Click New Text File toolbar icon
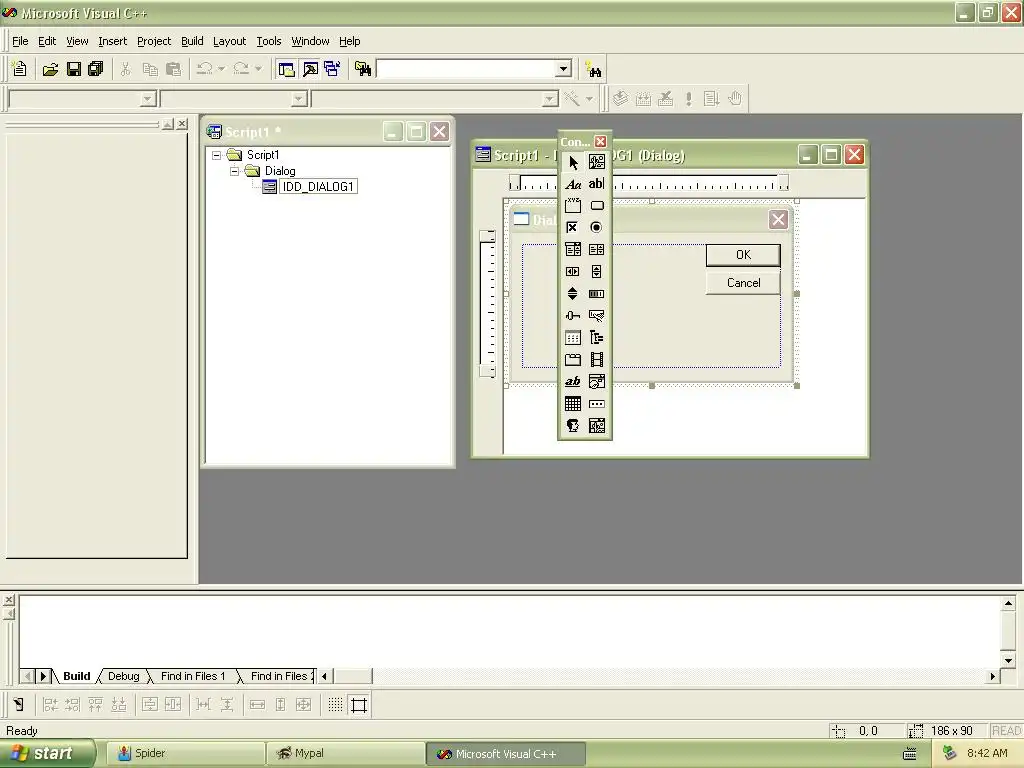The width and height of the screenshot is (1024, 768). point(20,69)
